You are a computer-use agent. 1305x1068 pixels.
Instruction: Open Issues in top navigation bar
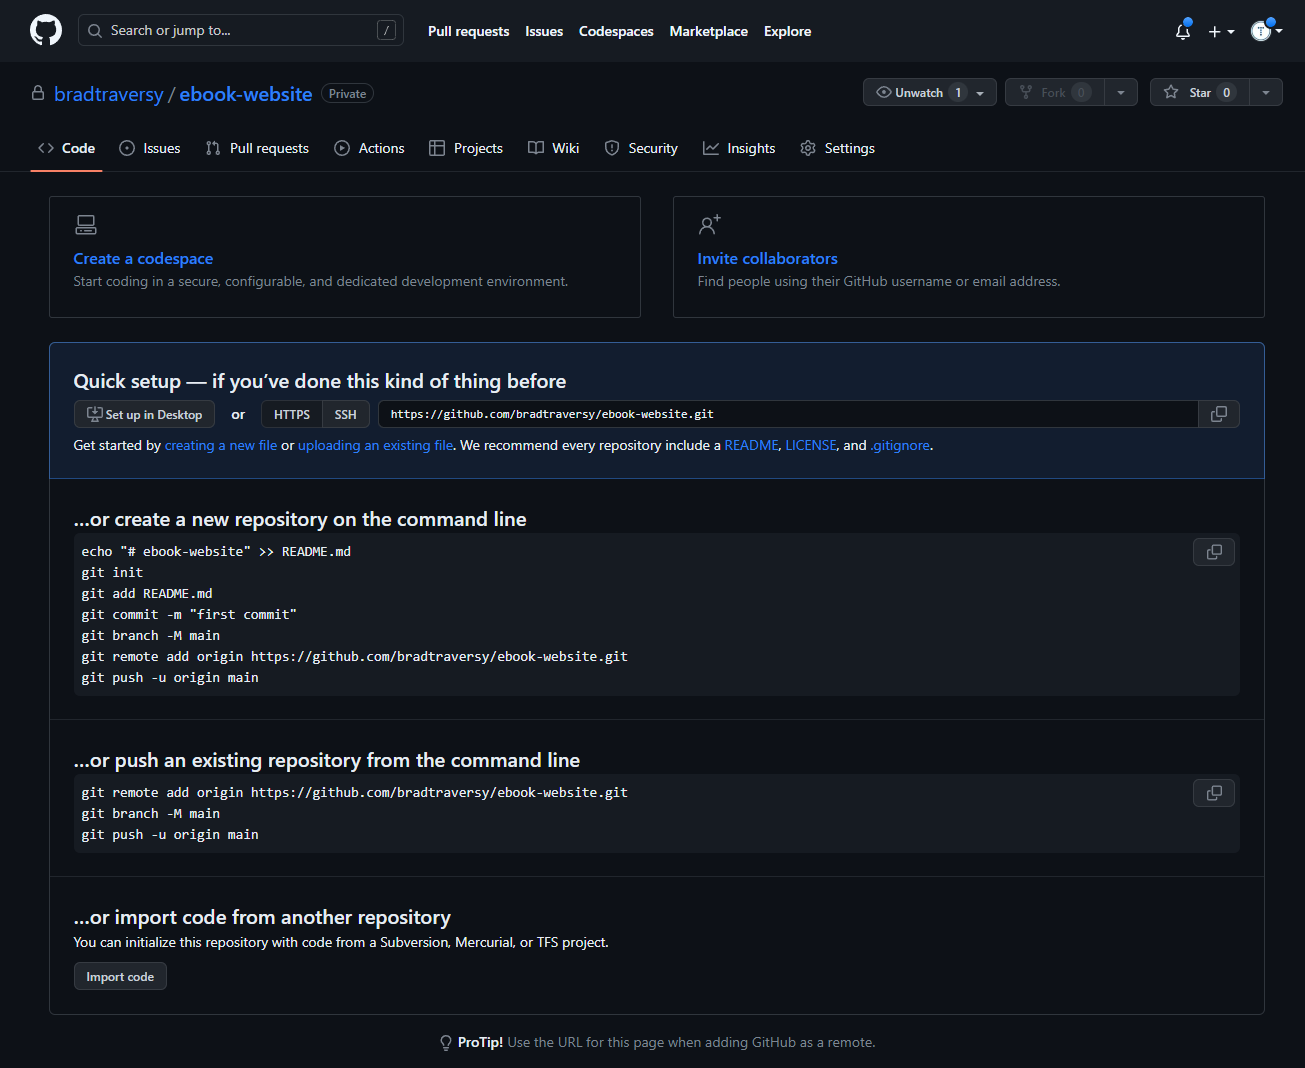[x=544, y=31]
